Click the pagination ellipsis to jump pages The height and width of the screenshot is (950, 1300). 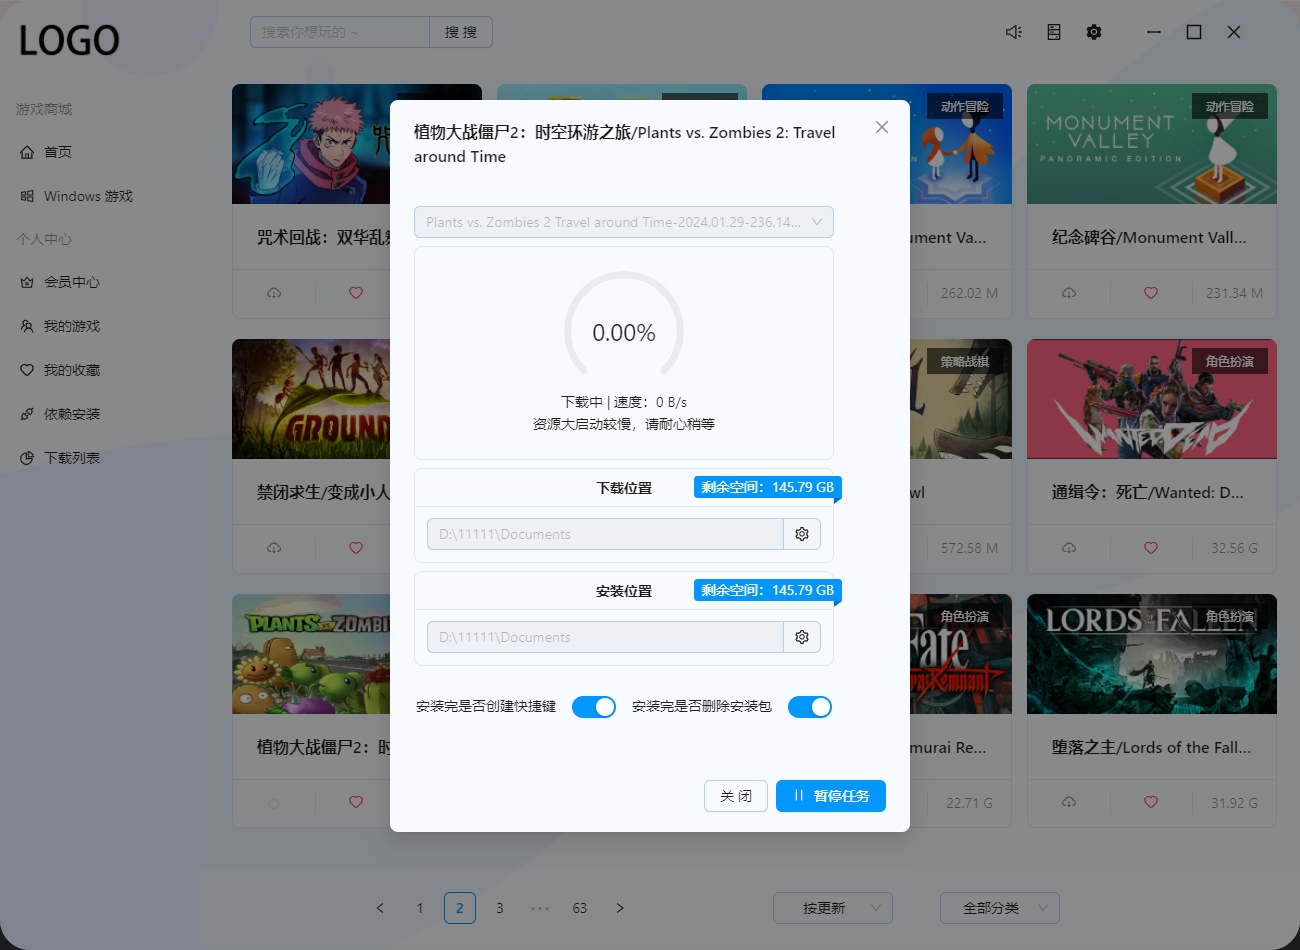(x=540, y=908)
